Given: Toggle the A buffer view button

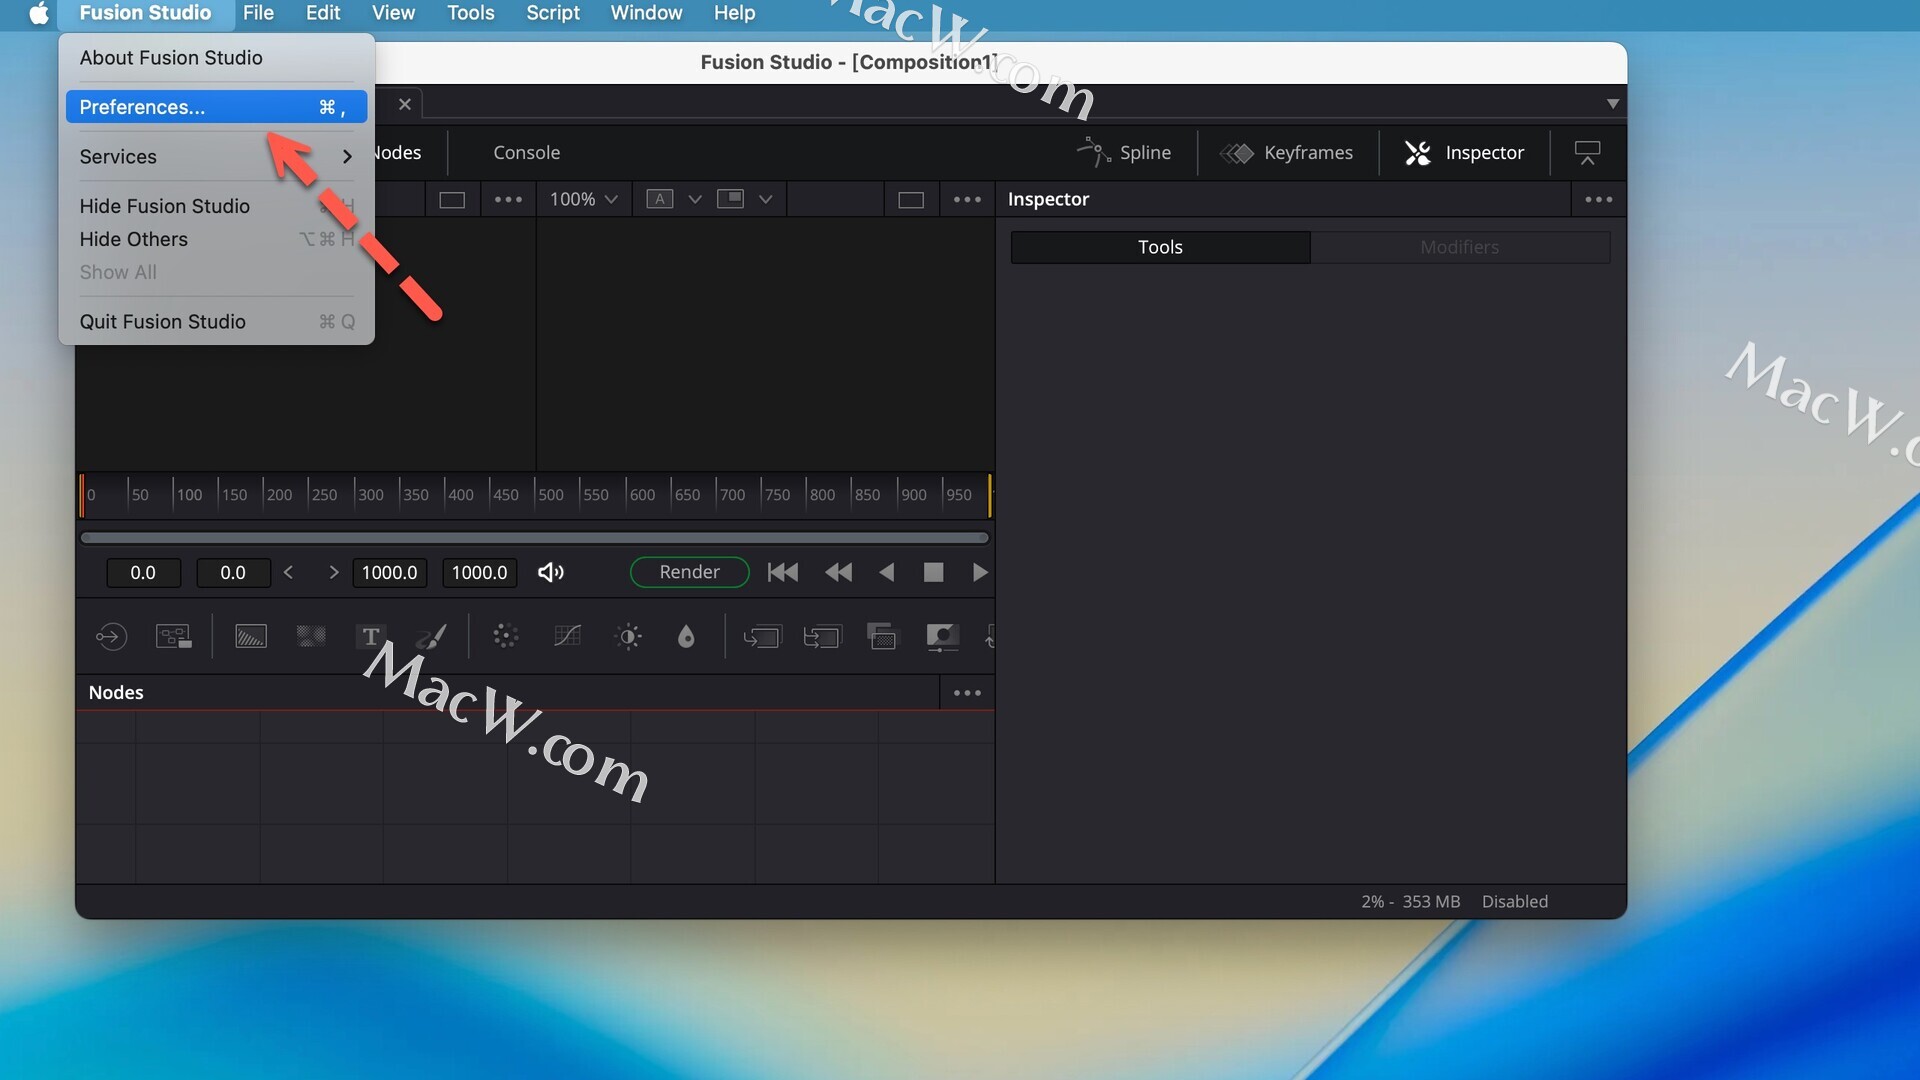Looking at the screenshot, I should tap(660, 199).
